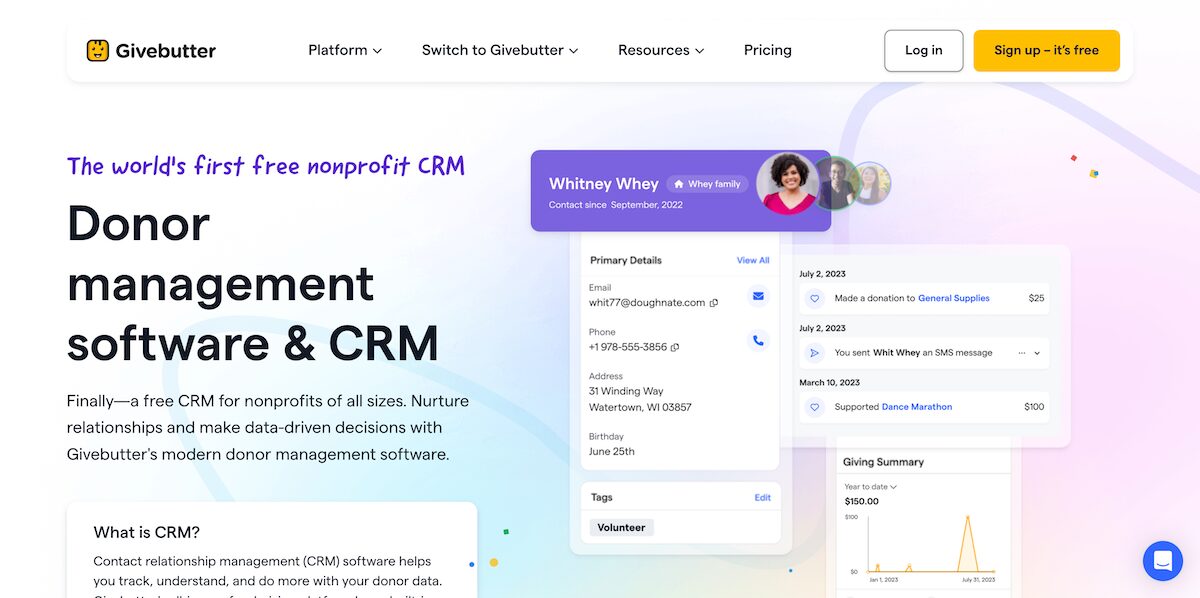1200x598 pixels.
Task: Click the SMS message paper plane icon
Action: [814, 353]
